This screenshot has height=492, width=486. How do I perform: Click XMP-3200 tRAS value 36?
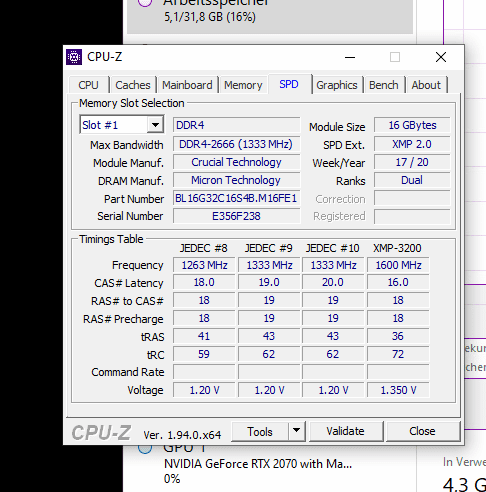(398, 336)
